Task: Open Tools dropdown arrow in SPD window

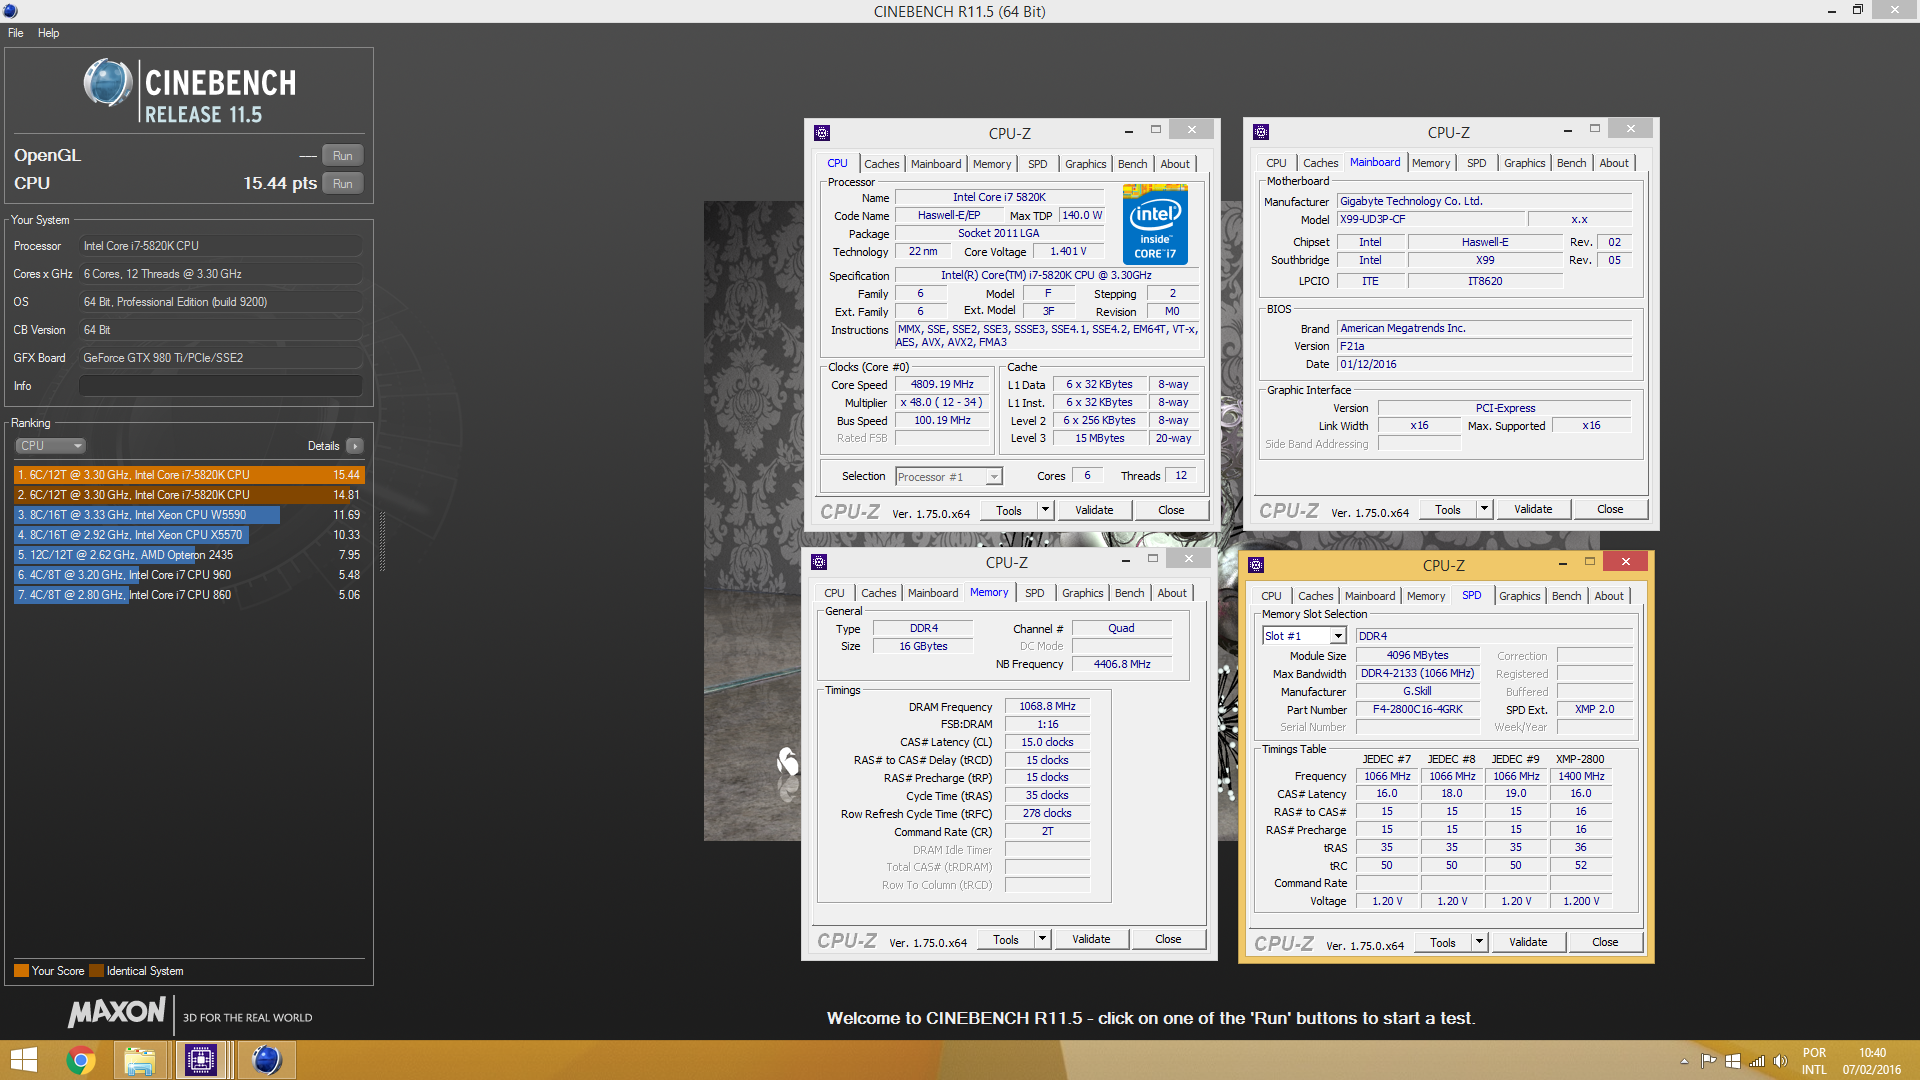Action: coord(1479,943)
